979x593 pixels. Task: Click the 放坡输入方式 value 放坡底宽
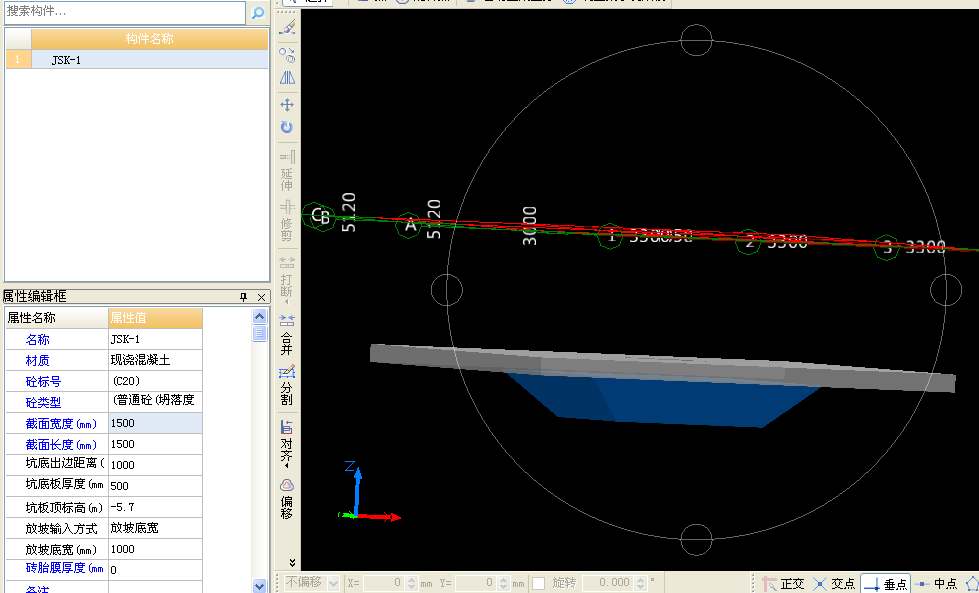tap(155, 528)
